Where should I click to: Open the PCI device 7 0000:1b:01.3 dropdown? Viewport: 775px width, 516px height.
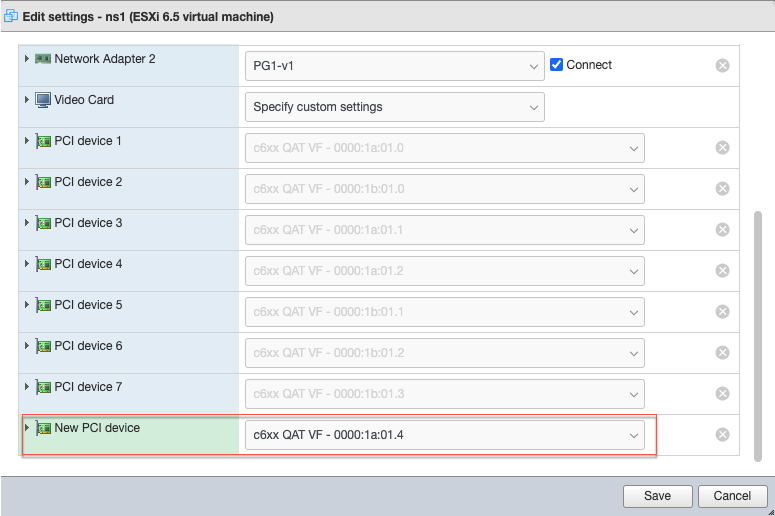(444, 394)
